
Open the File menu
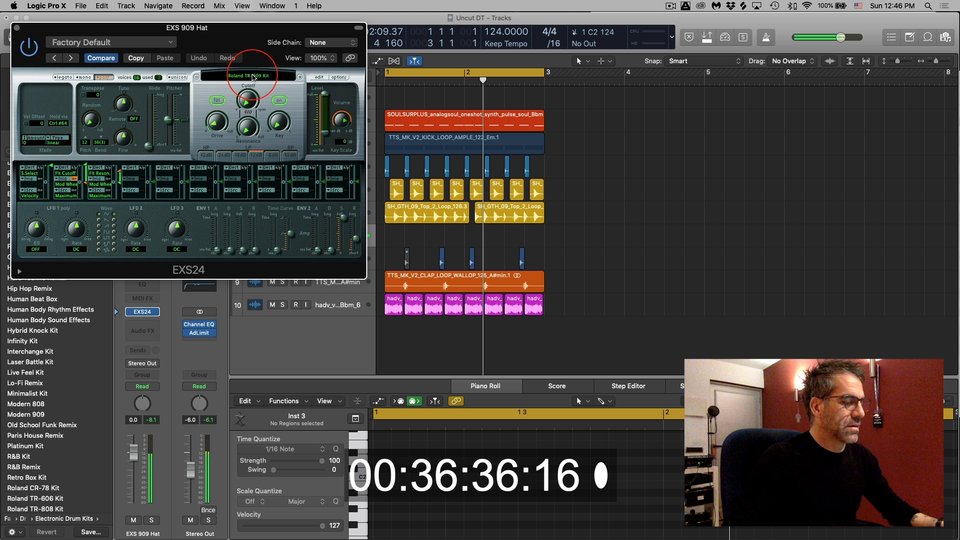pos(80,6)
